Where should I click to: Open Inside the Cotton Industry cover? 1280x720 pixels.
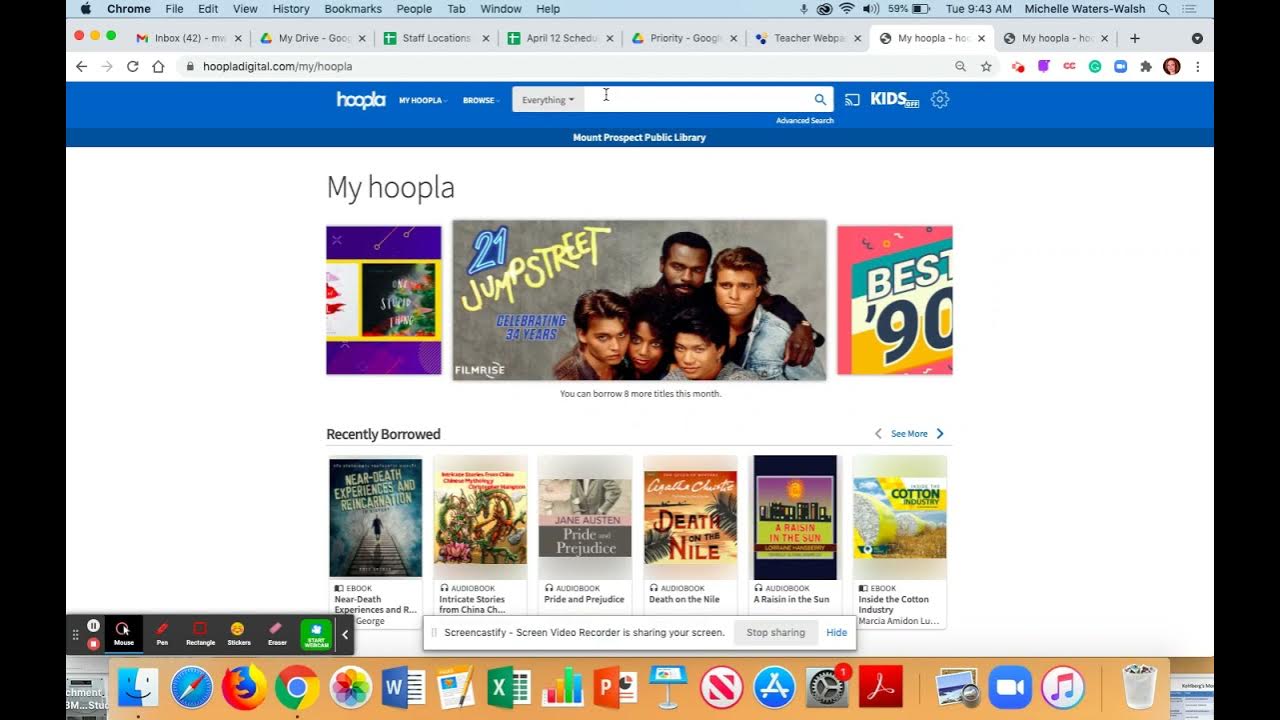tap(900, 518)
